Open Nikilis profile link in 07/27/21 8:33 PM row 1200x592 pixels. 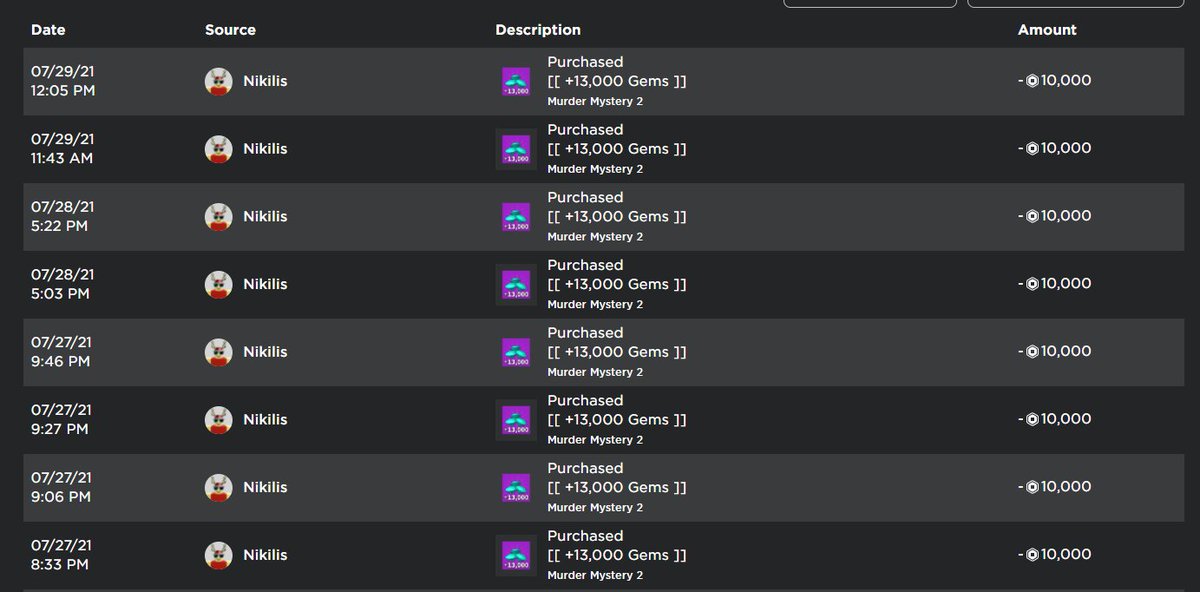coord(265,555)
